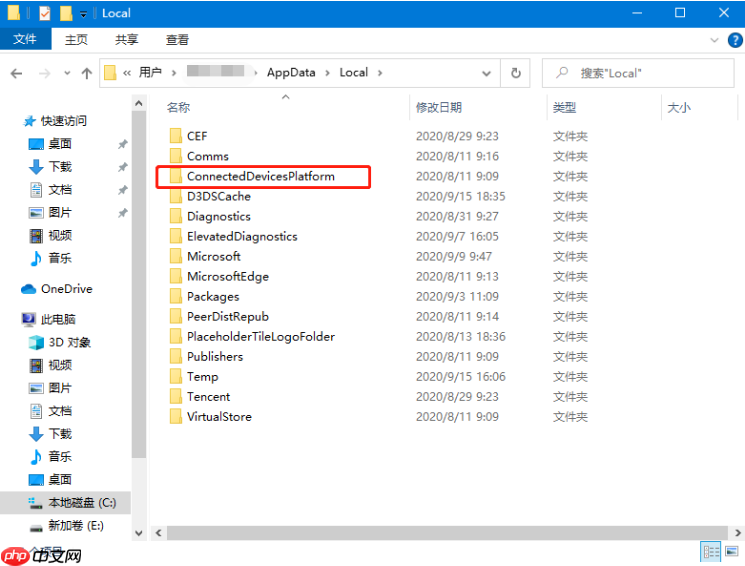Screen dimensions: 745x566
Task: Click the horizontal scrollbar left arrow
Action: pos(159,533)
